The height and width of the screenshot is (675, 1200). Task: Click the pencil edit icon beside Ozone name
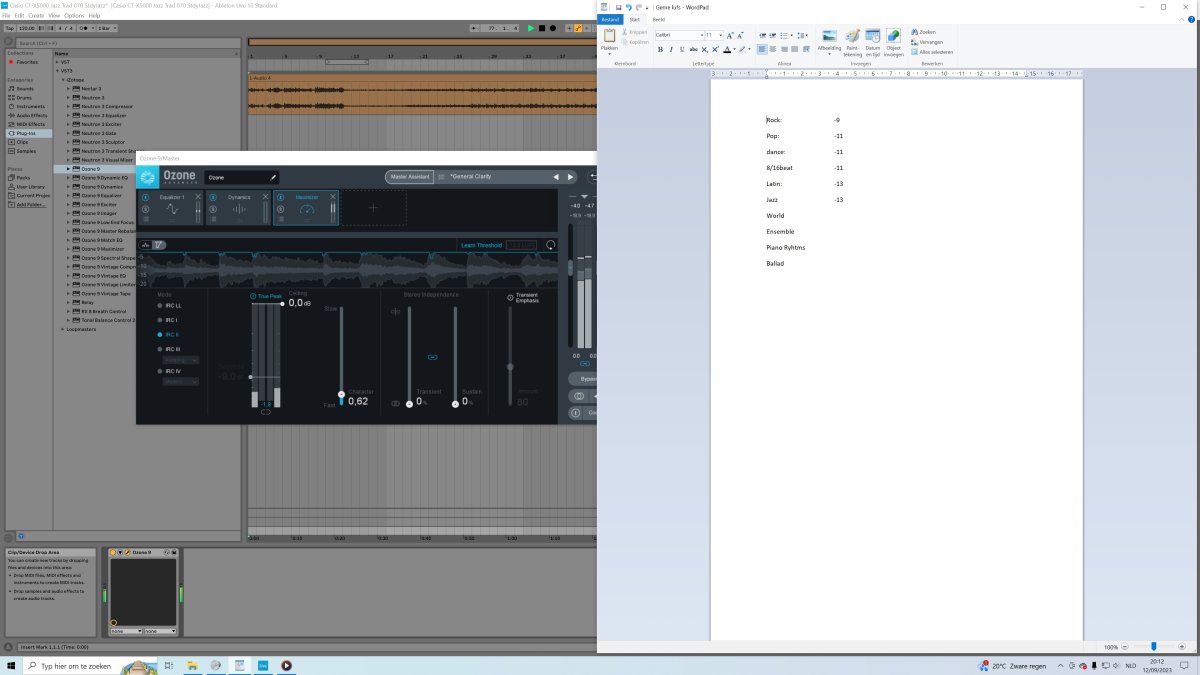pos(272,177)
